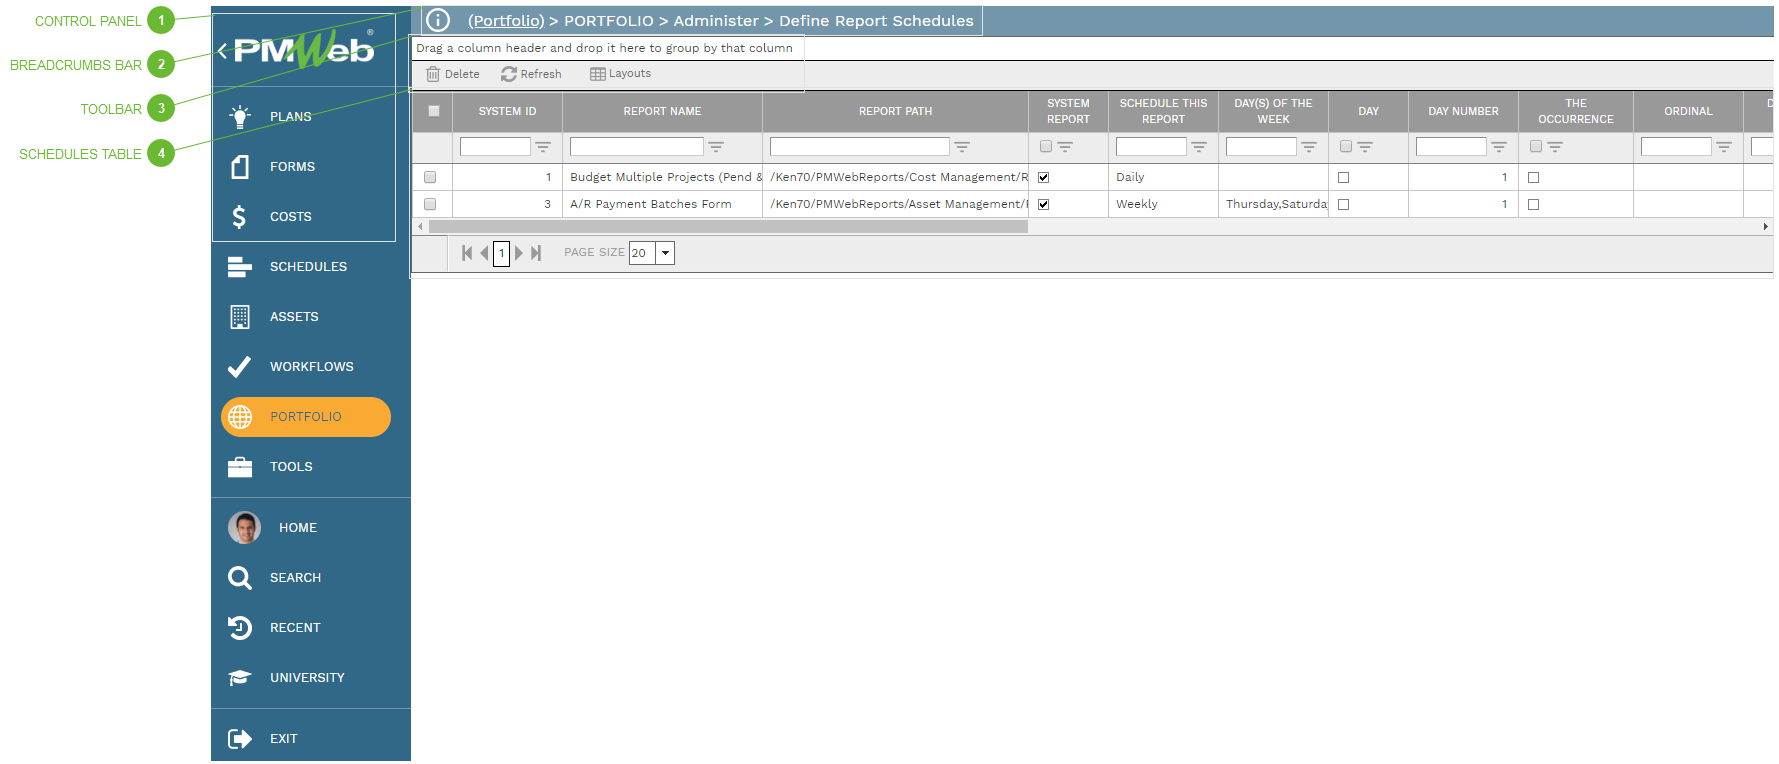
Task: Go to next page of table
Action: pyautogui.click(x=518, y=253)
